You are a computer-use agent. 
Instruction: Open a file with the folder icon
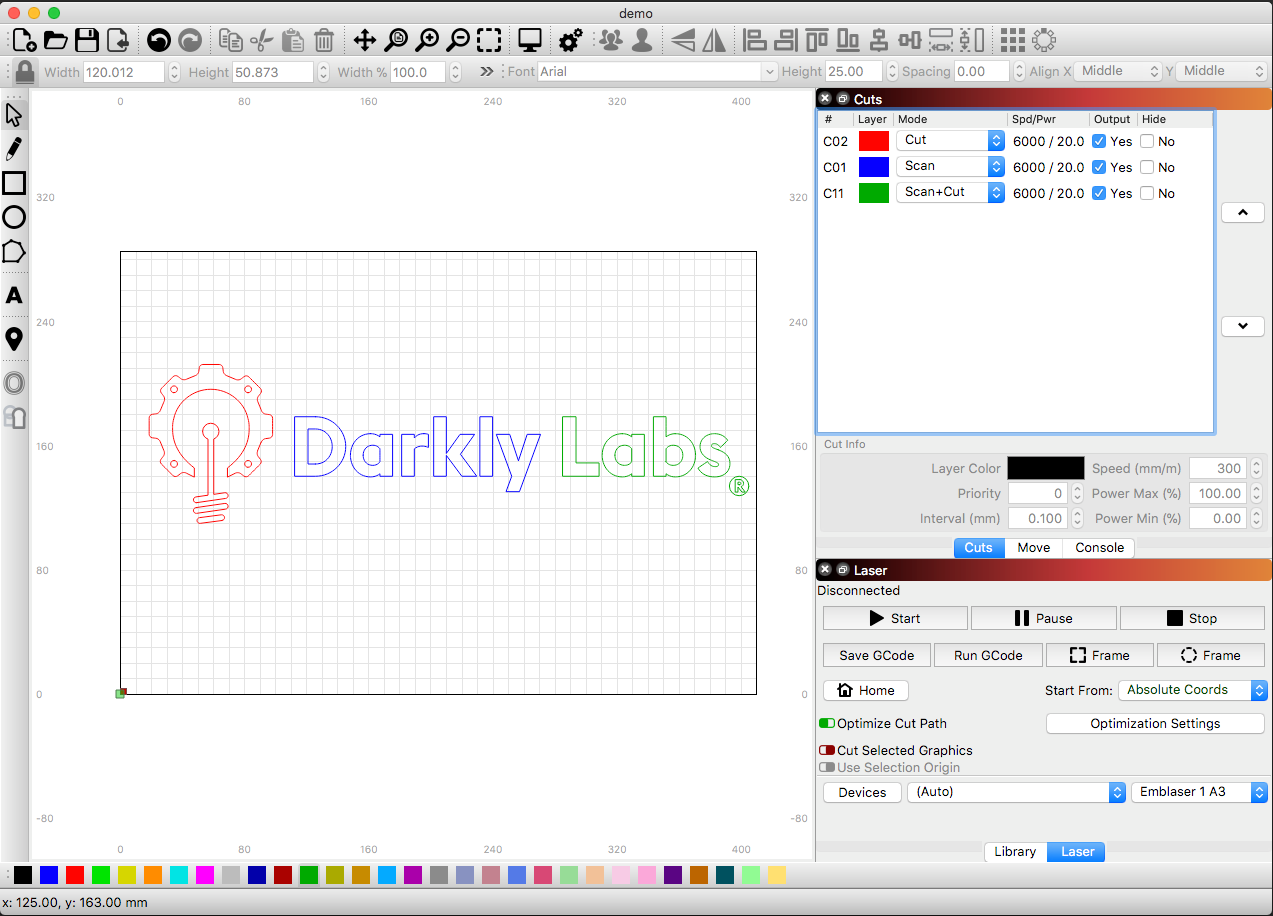55,40
